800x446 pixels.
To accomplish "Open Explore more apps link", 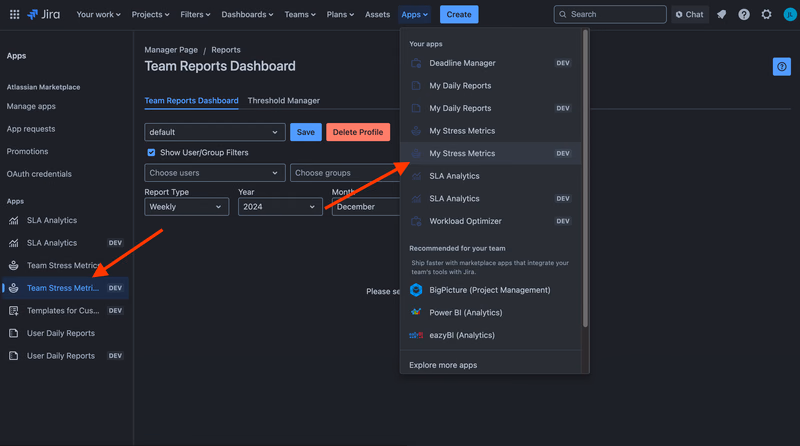I will (x=443, y=365).
